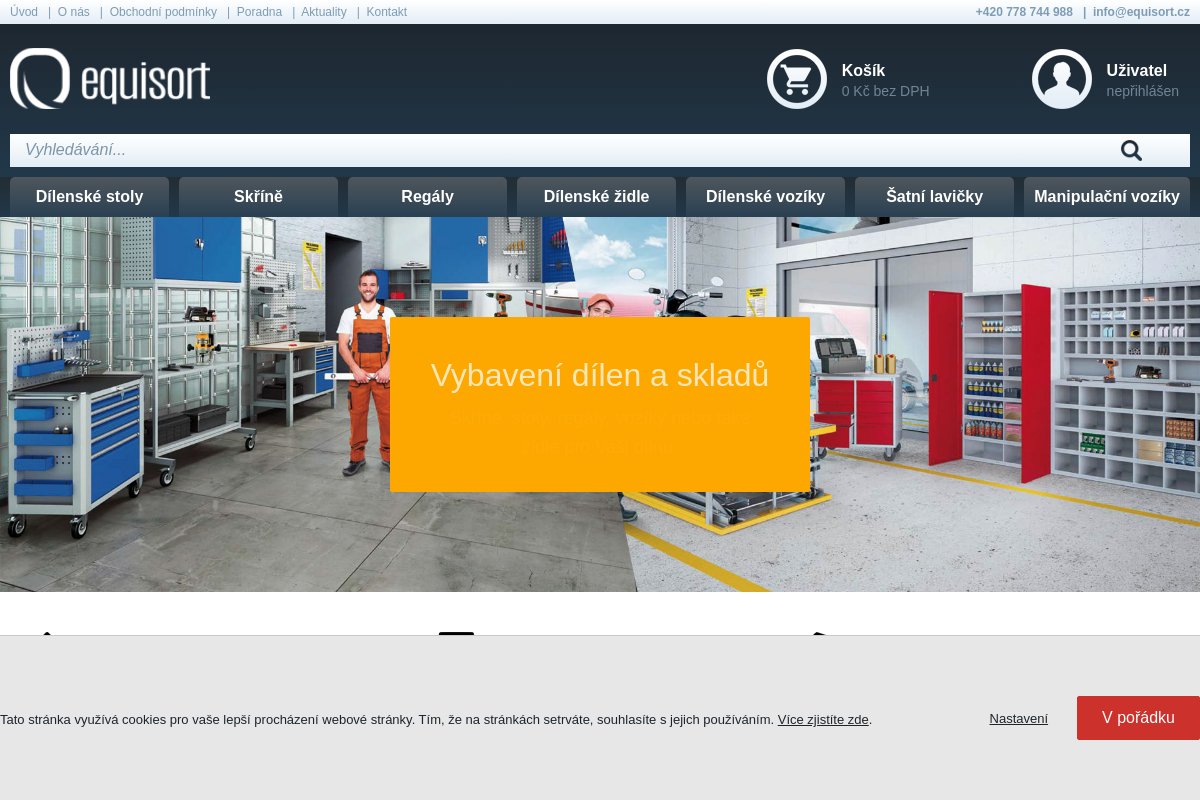Open the O nás page link
The width and height of the screenshot is (1200, 800).
pos(73,12)
